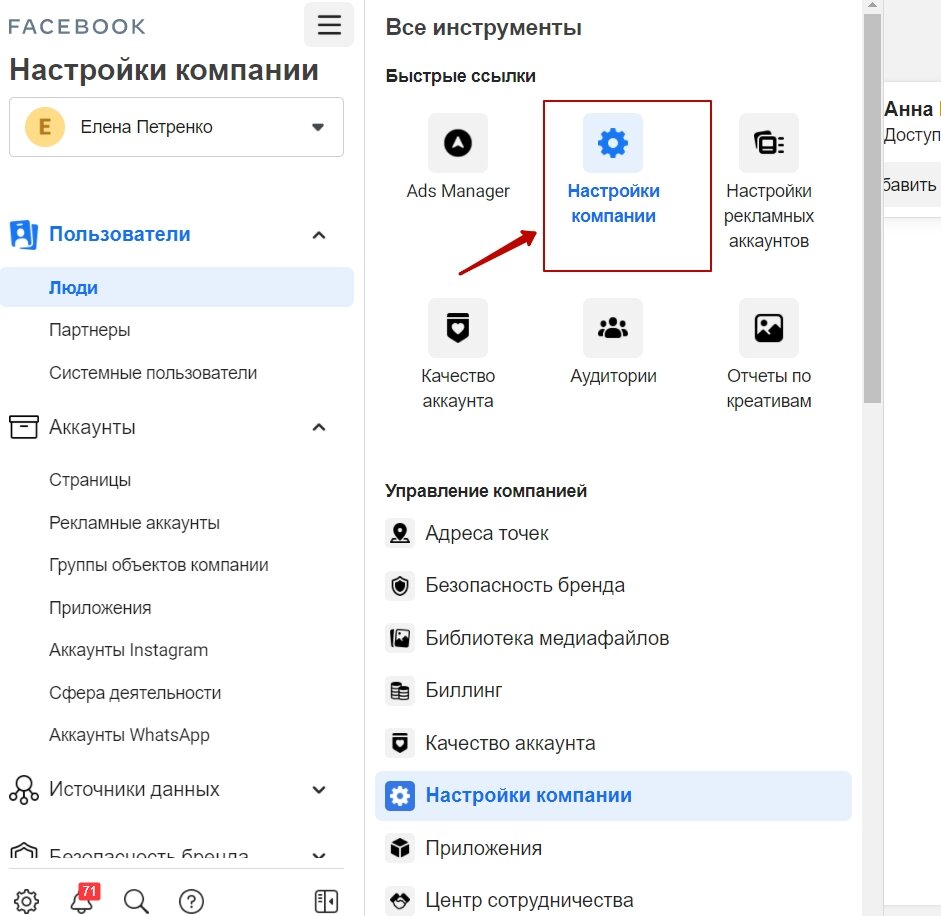941x916 pixels.
Task: Expand the Источники данных section chevron
Action: point(319,790)
